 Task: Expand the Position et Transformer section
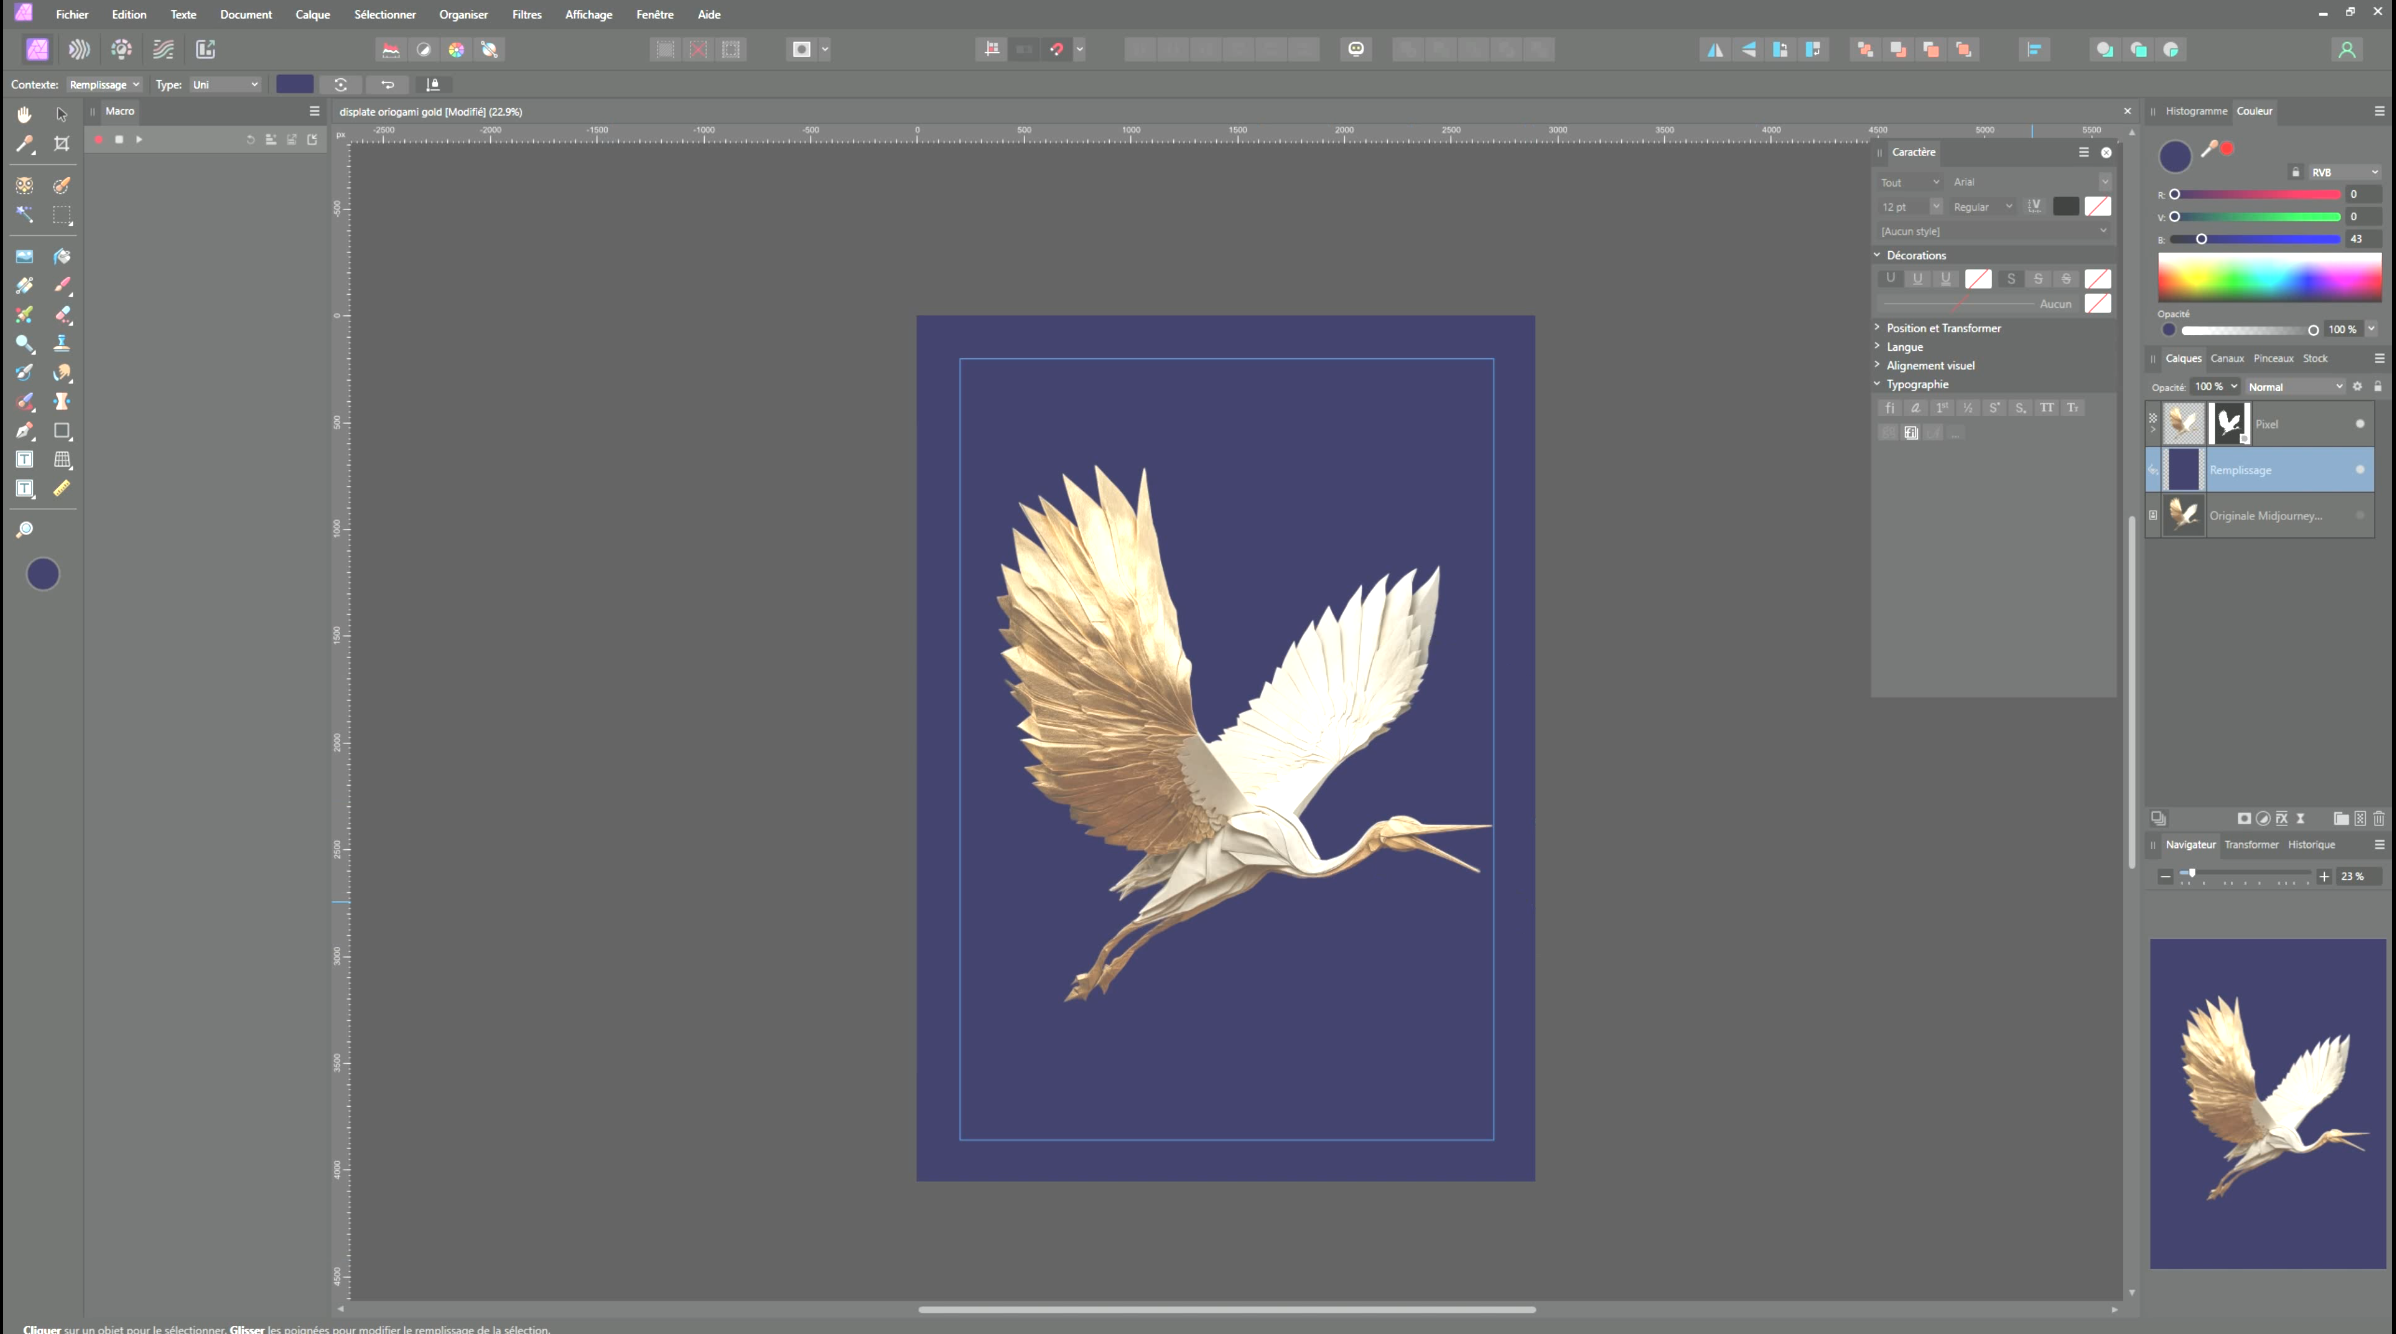click(1942, 328)
